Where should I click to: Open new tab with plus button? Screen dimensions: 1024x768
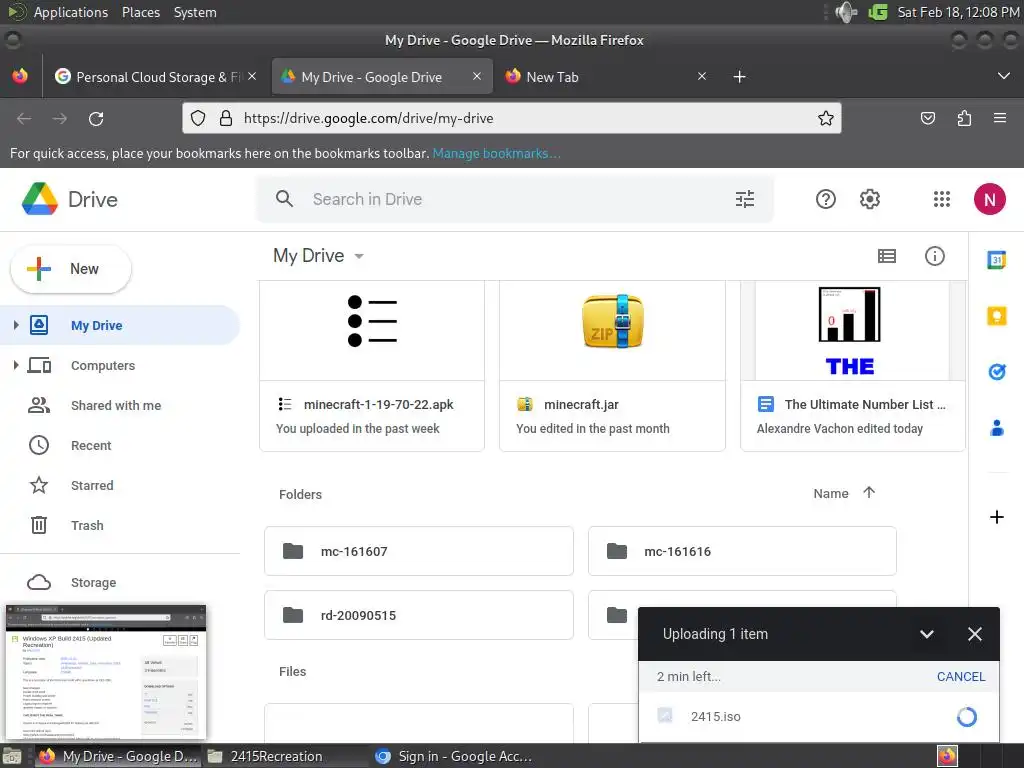tap(739, 77)
